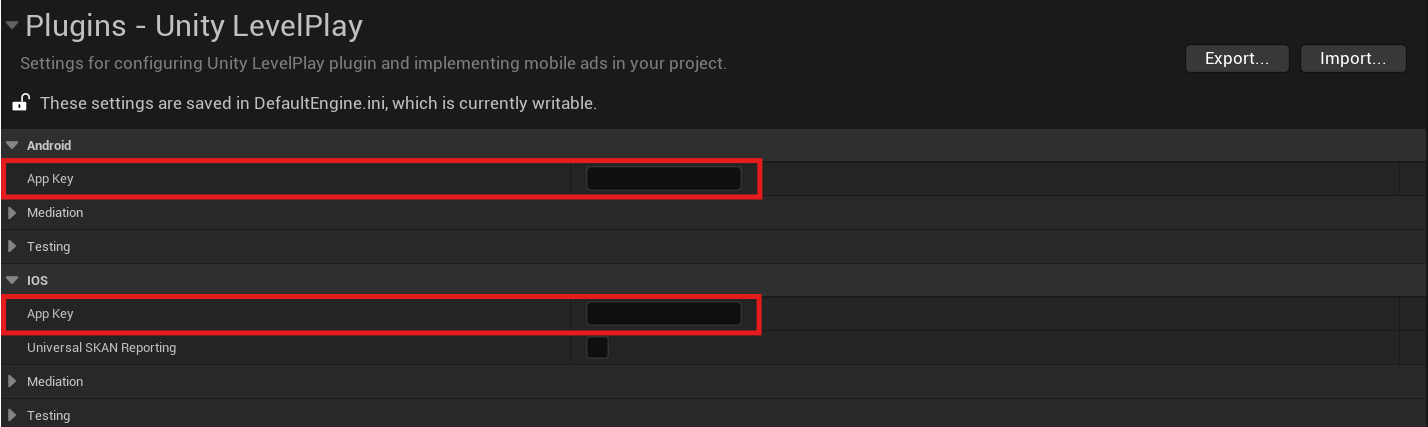
Task: Focus the iOS App Key input field
Action: click(663, 314)
